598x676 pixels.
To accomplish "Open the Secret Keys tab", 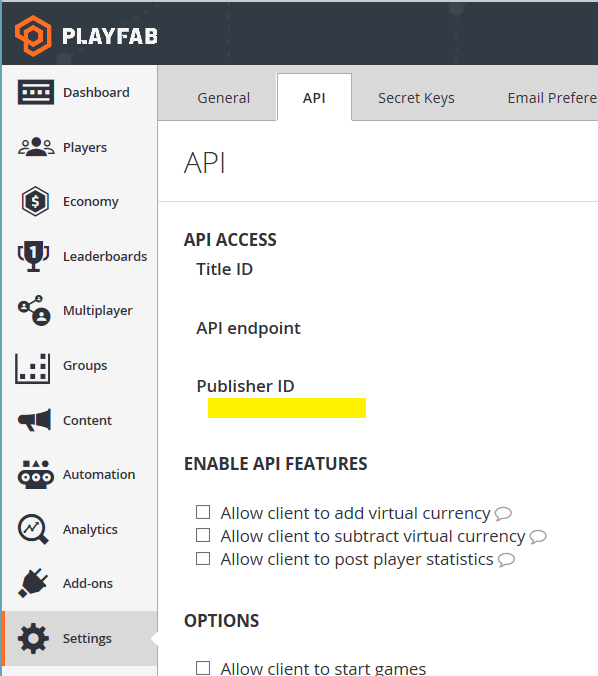I will tap(416, 98).
